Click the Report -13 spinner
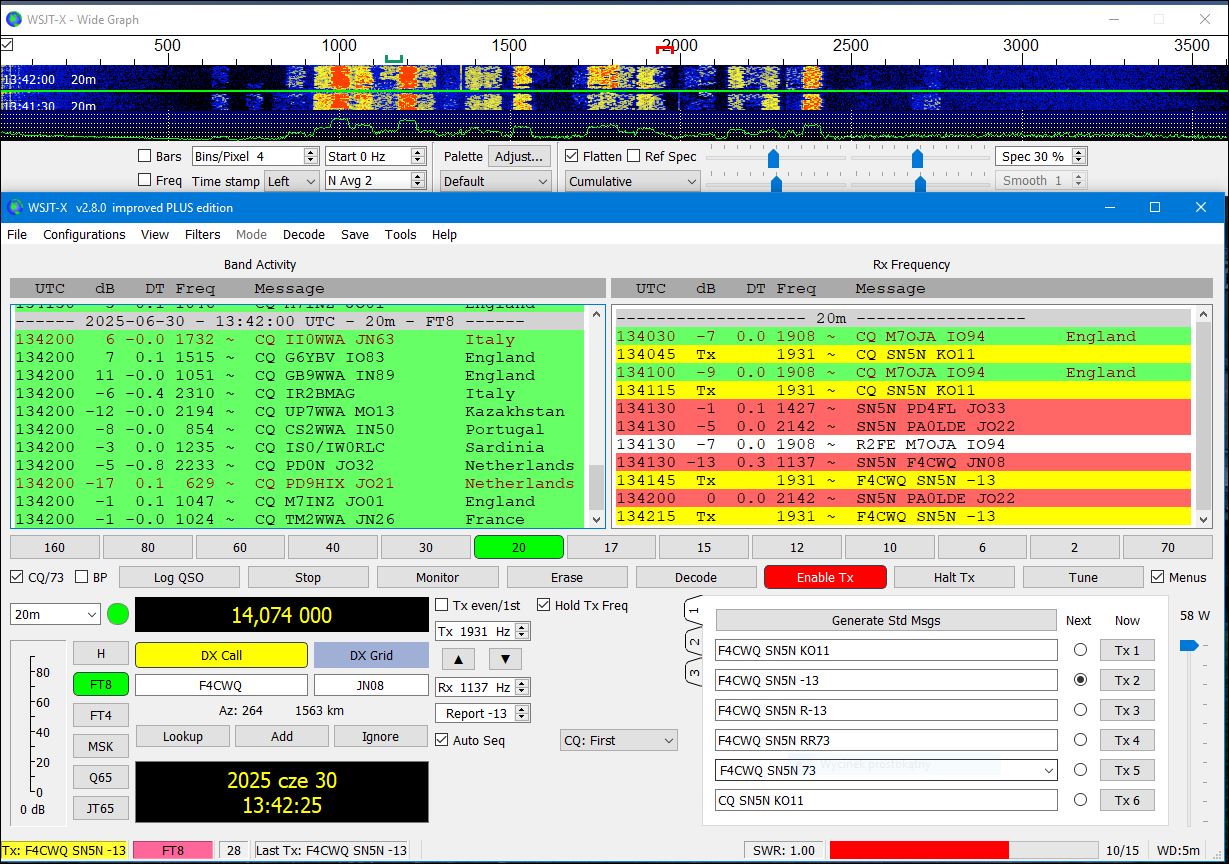Viewport: 1229px width, 864px height. tap(482, 713)
